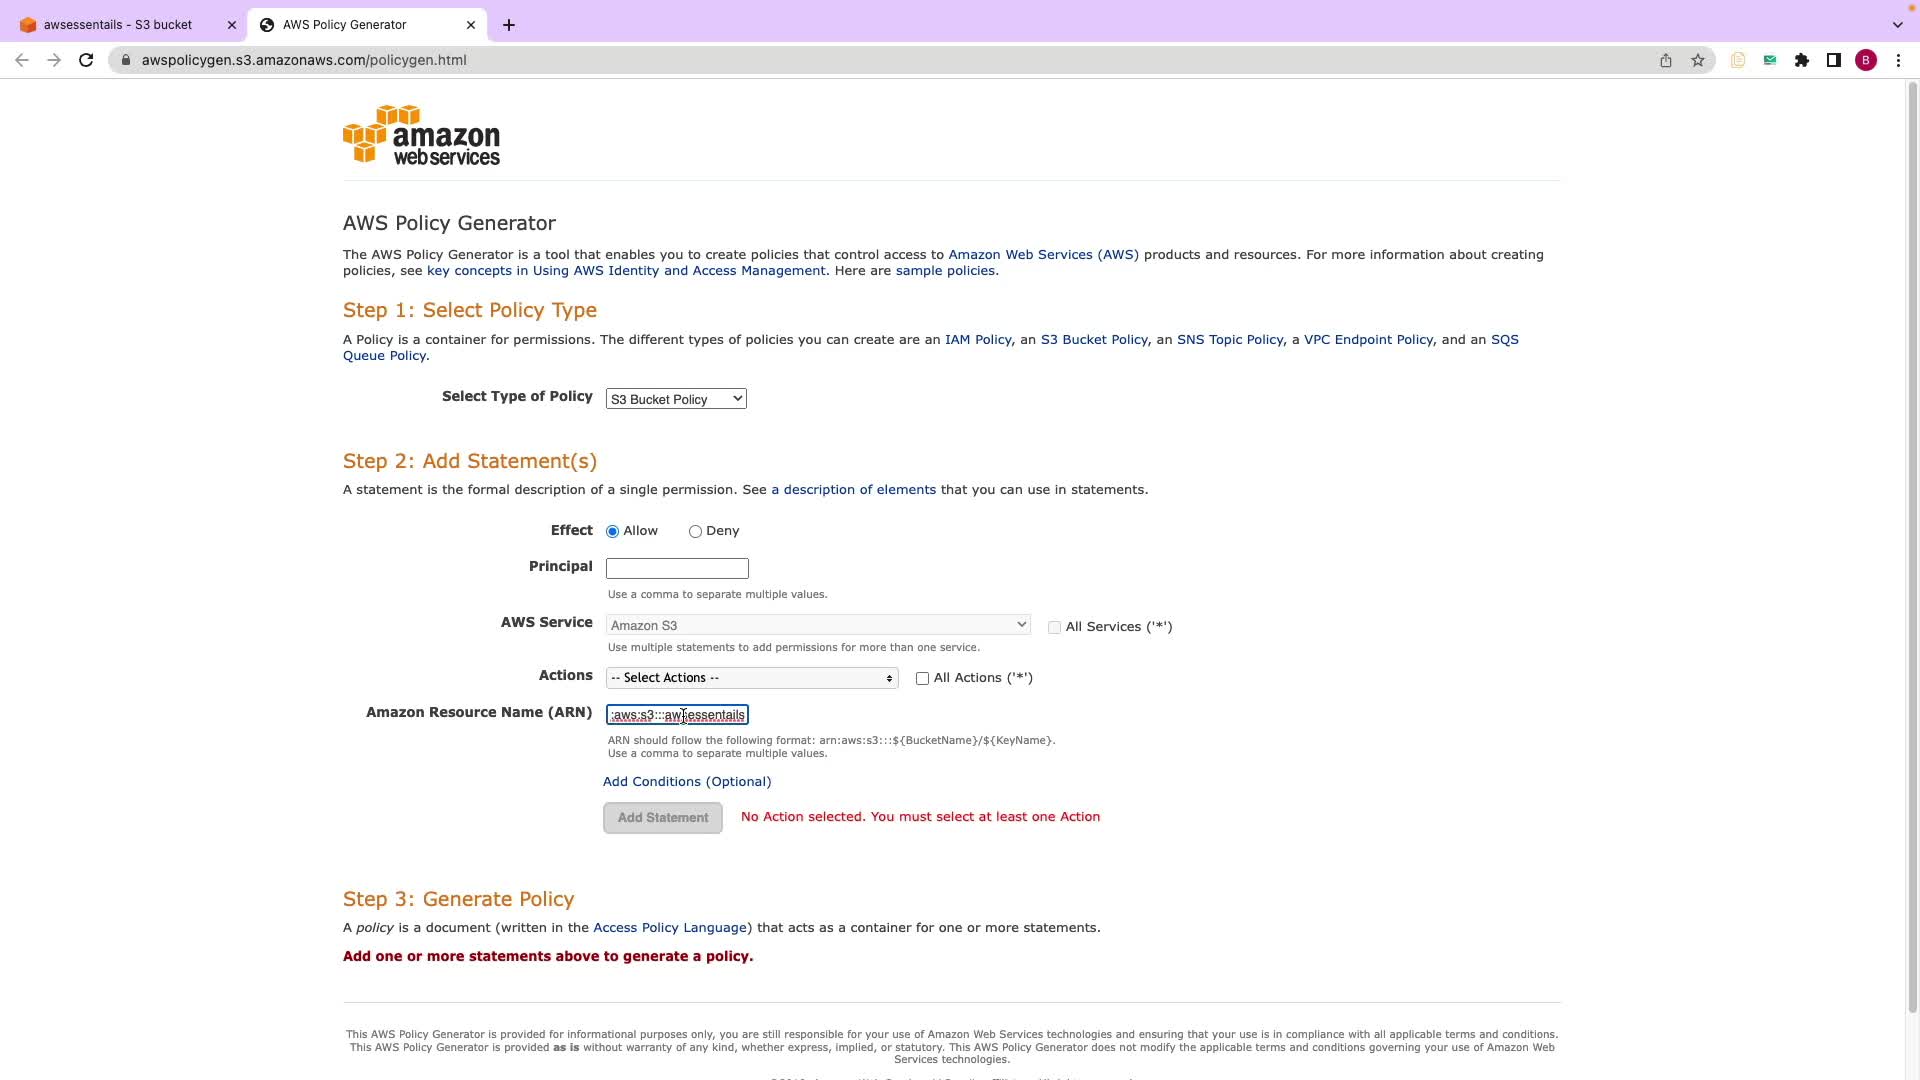1920x1080 pixels.
Task: Select the AWS Policy Generator tab
Action: pos(345,25)
